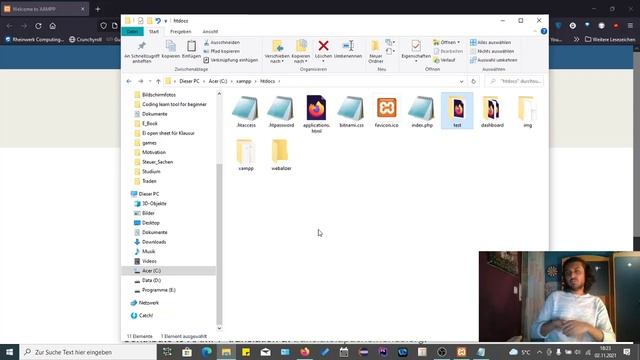The height and width of the screenshot is (360, 640).
Task: Open Steuer_Sachen in the sidebar
Action: click(x=158, y=162)
